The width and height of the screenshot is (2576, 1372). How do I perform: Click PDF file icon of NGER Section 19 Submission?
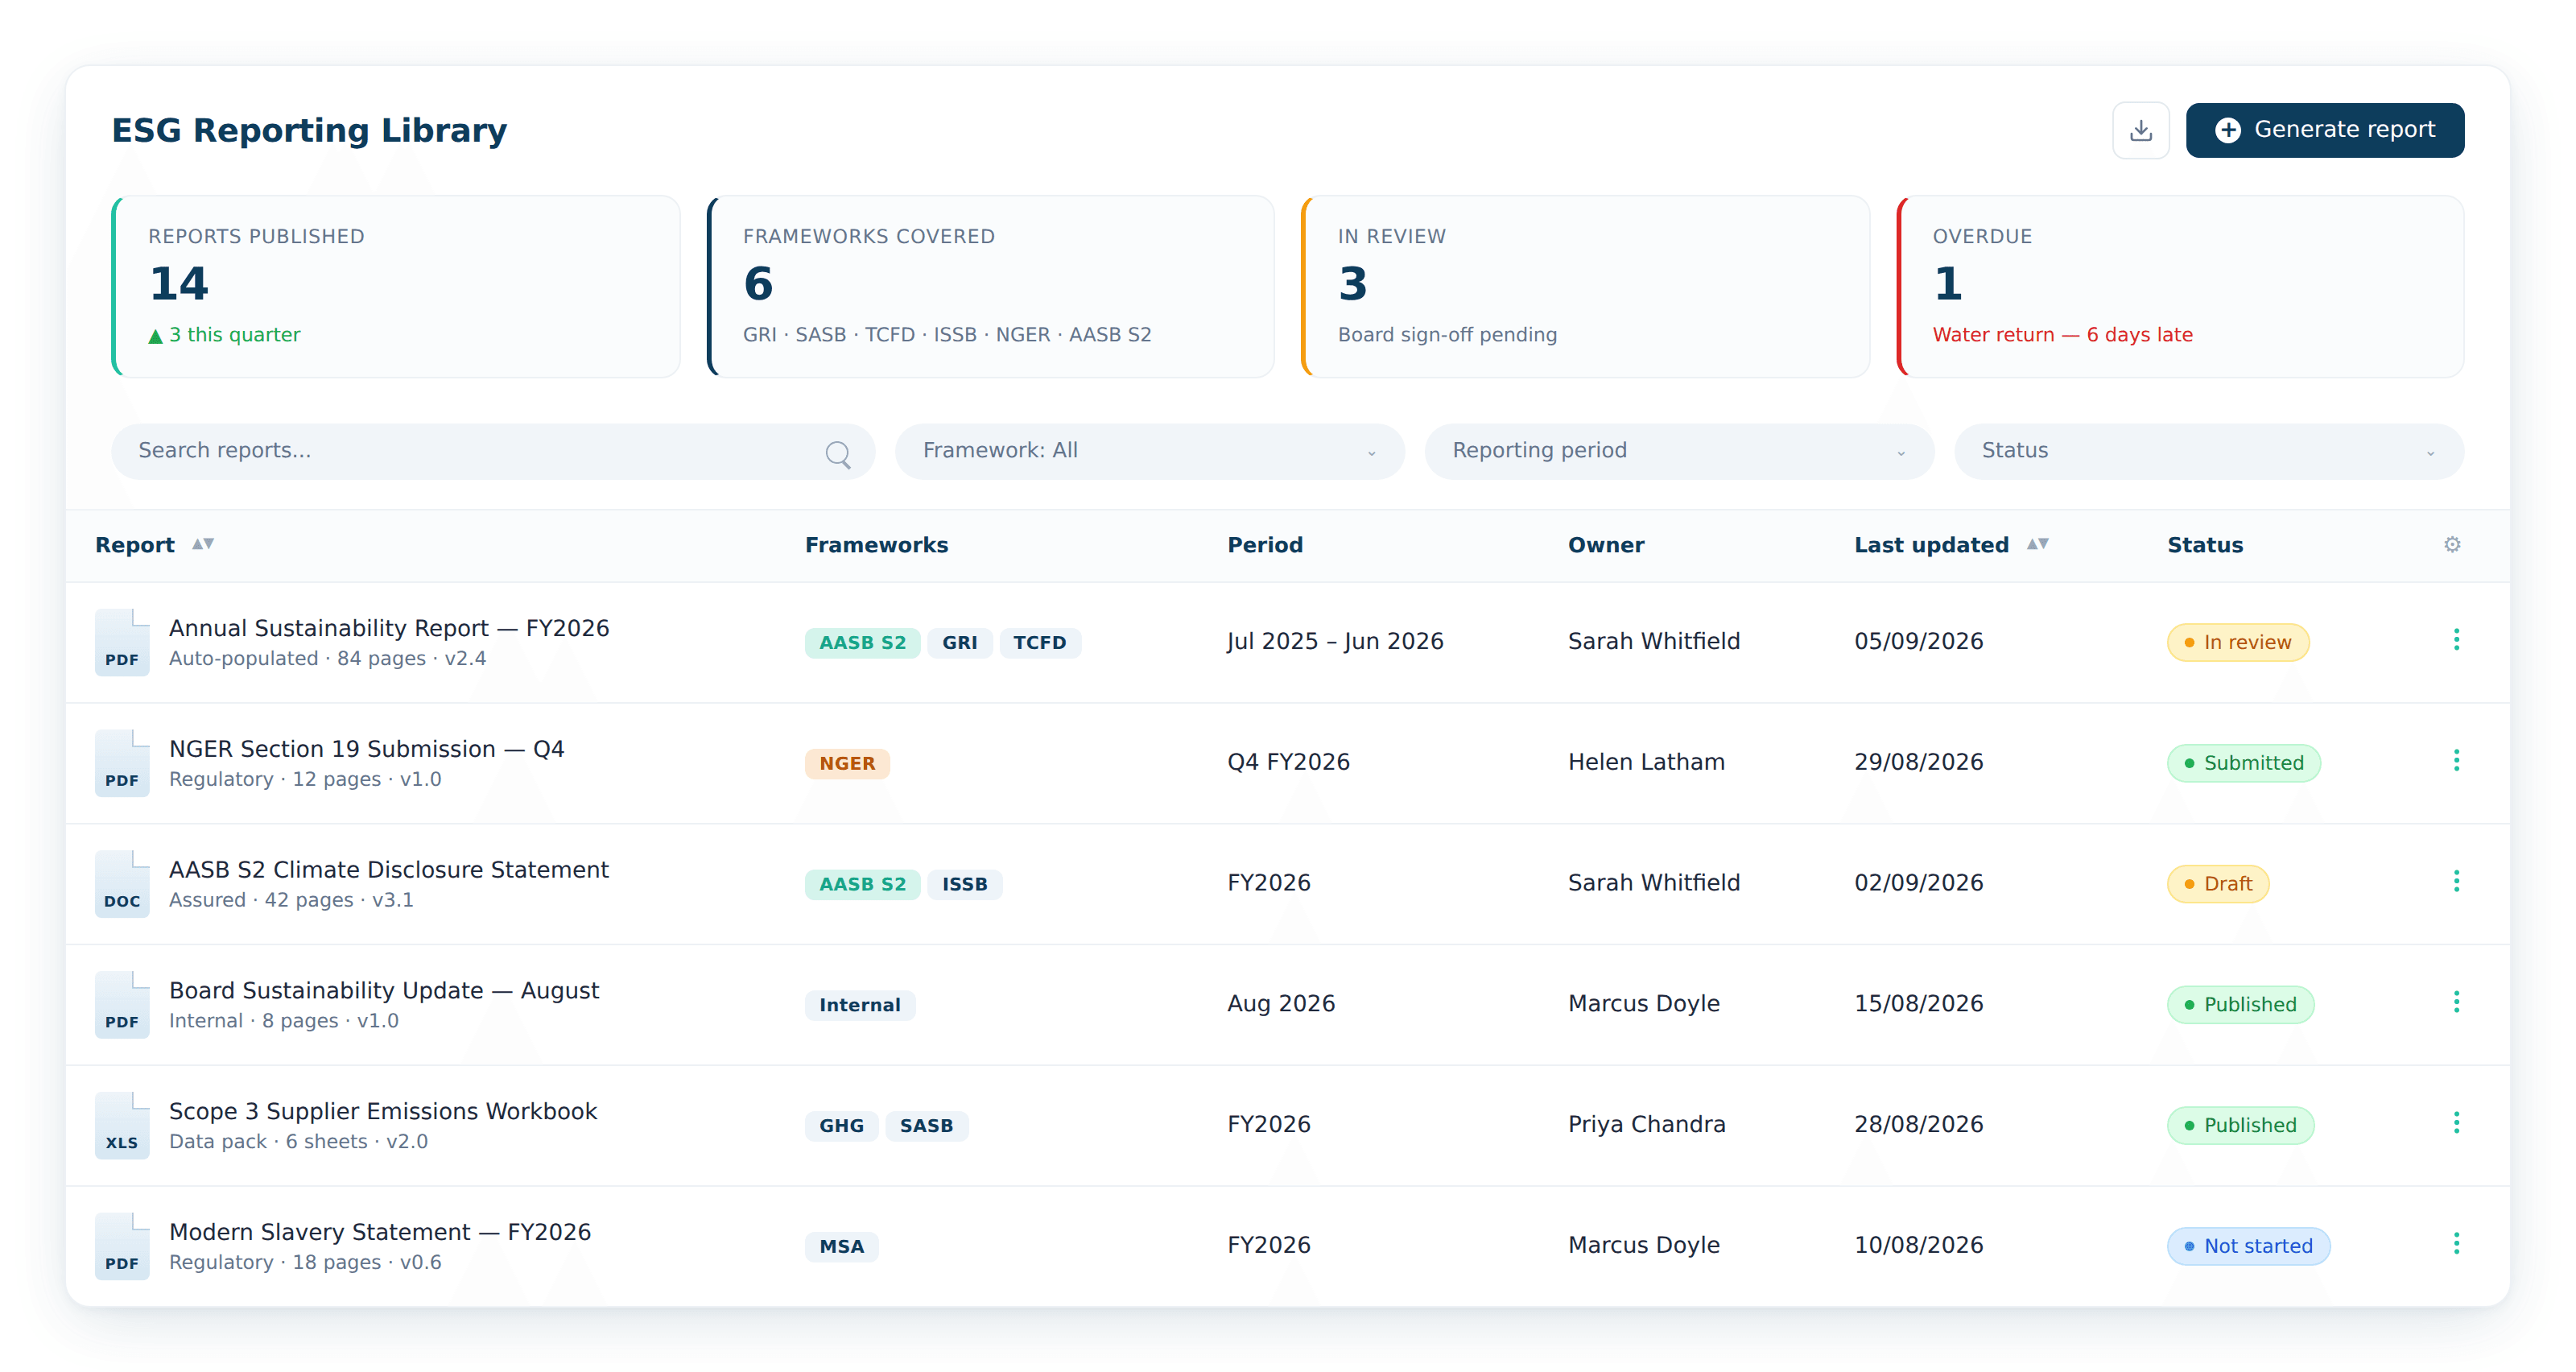[122, 763]
